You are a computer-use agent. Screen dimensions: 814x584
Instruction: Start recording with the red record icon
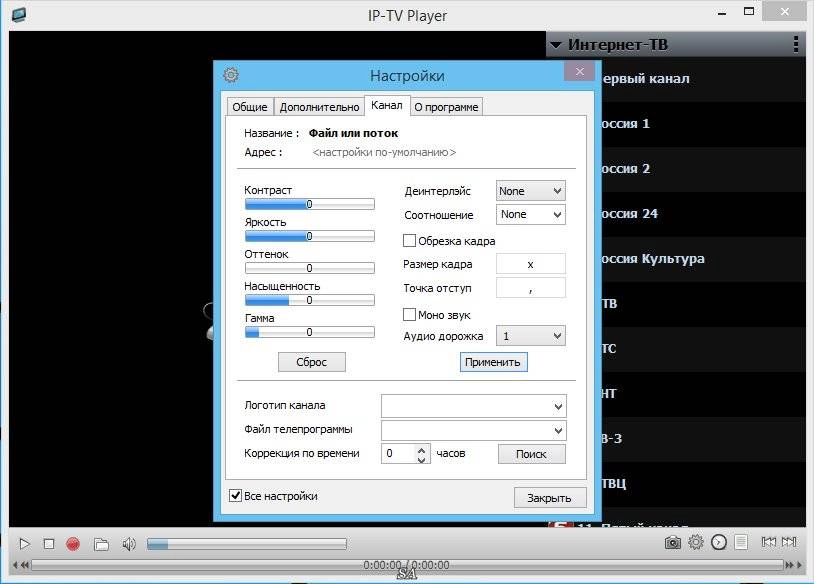pos(73,544)
